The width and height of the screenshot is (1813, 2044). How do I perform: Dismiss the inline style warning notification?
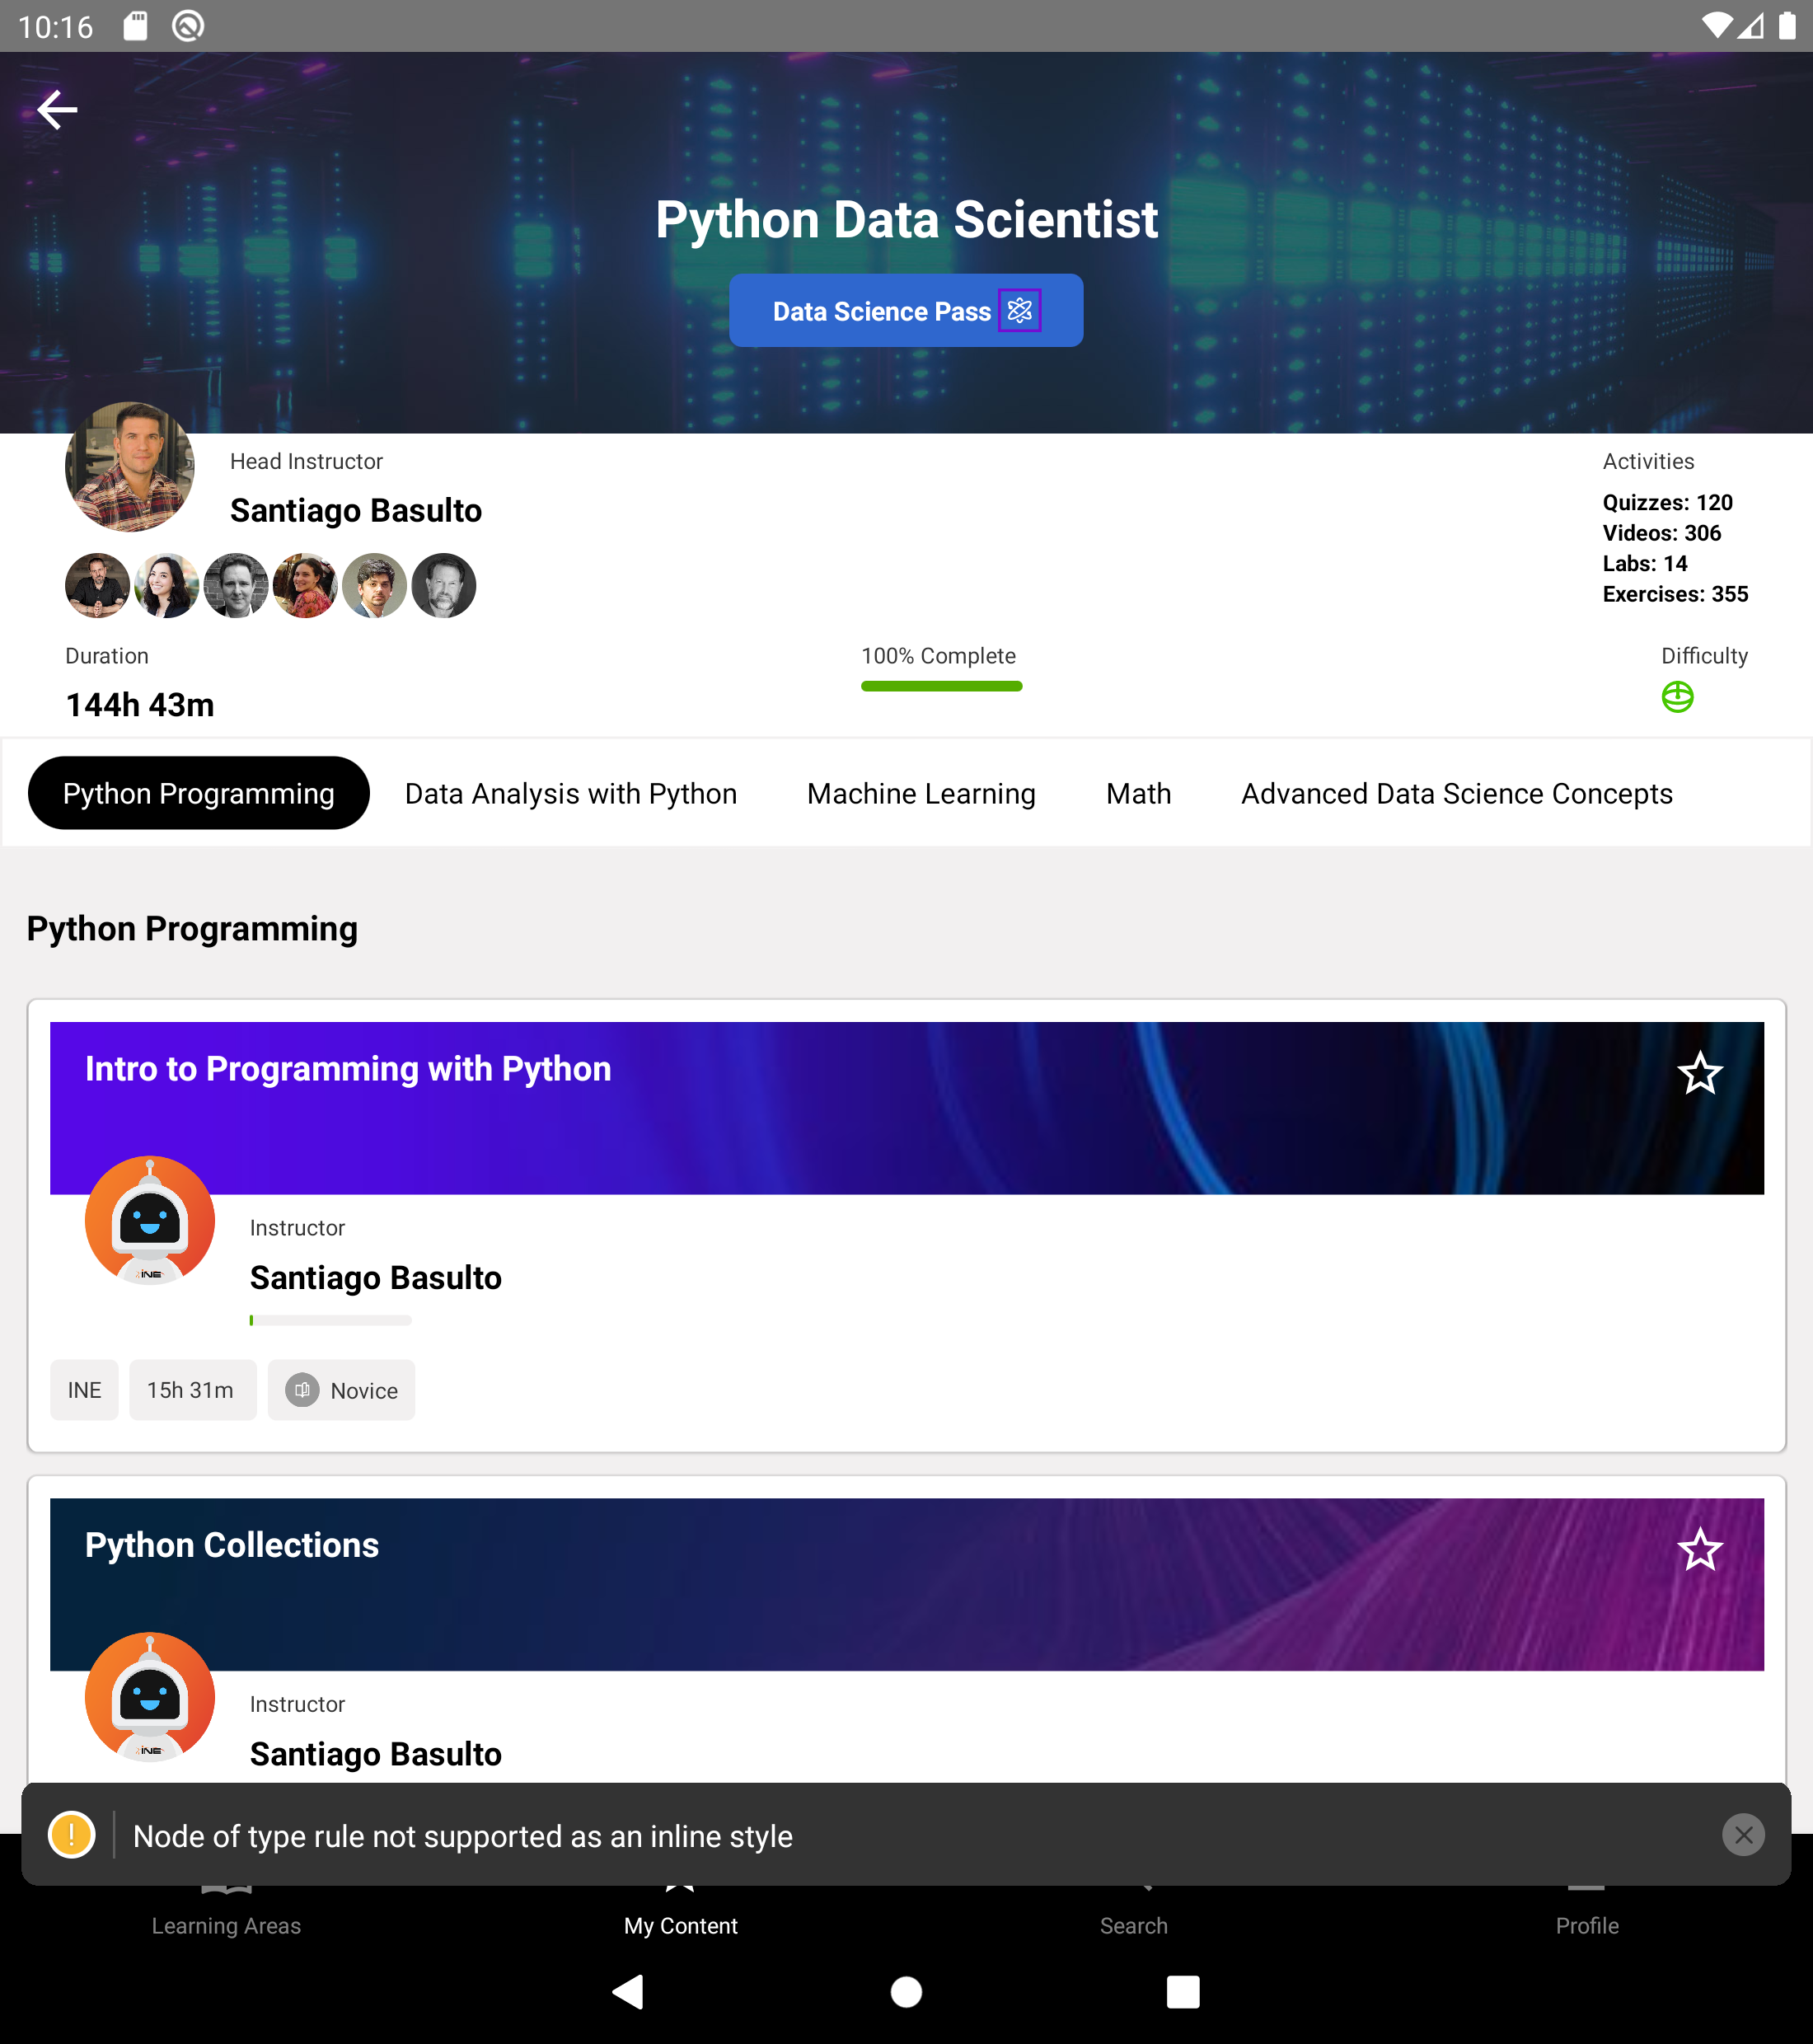[x=1743, y=1835]
